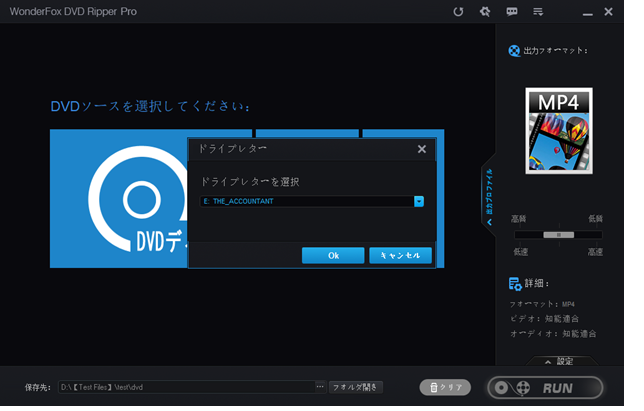644x411 pixels.
Task: Open the menu list icon in title bar
Action: tap(538, 12)
